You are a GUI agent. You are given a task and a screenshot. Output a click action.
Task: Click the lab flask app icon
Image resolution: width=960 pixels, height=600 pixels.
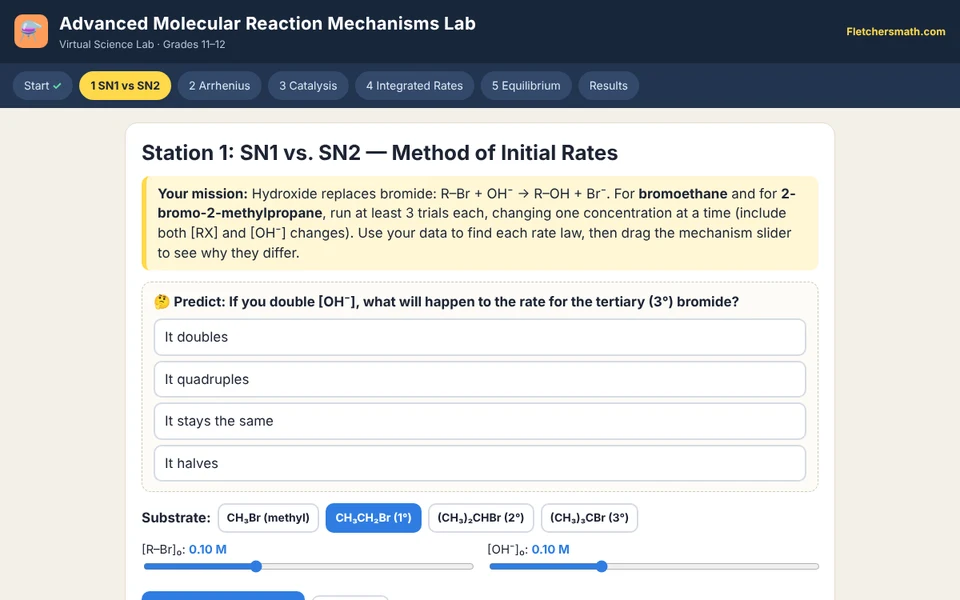[31, 31]
